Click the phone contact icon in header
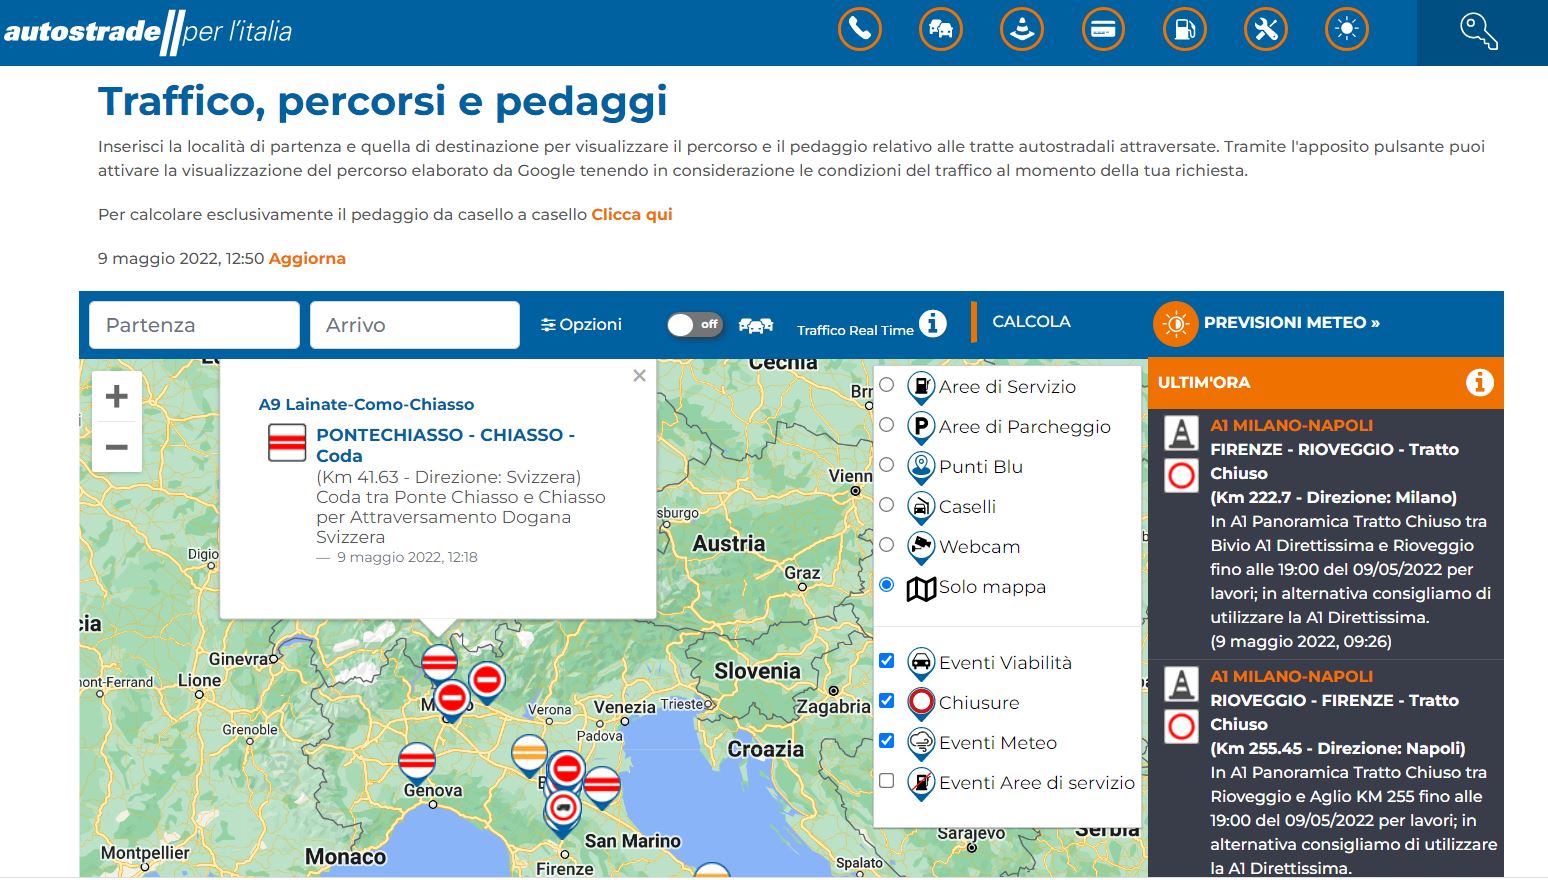 click(859, 29)
